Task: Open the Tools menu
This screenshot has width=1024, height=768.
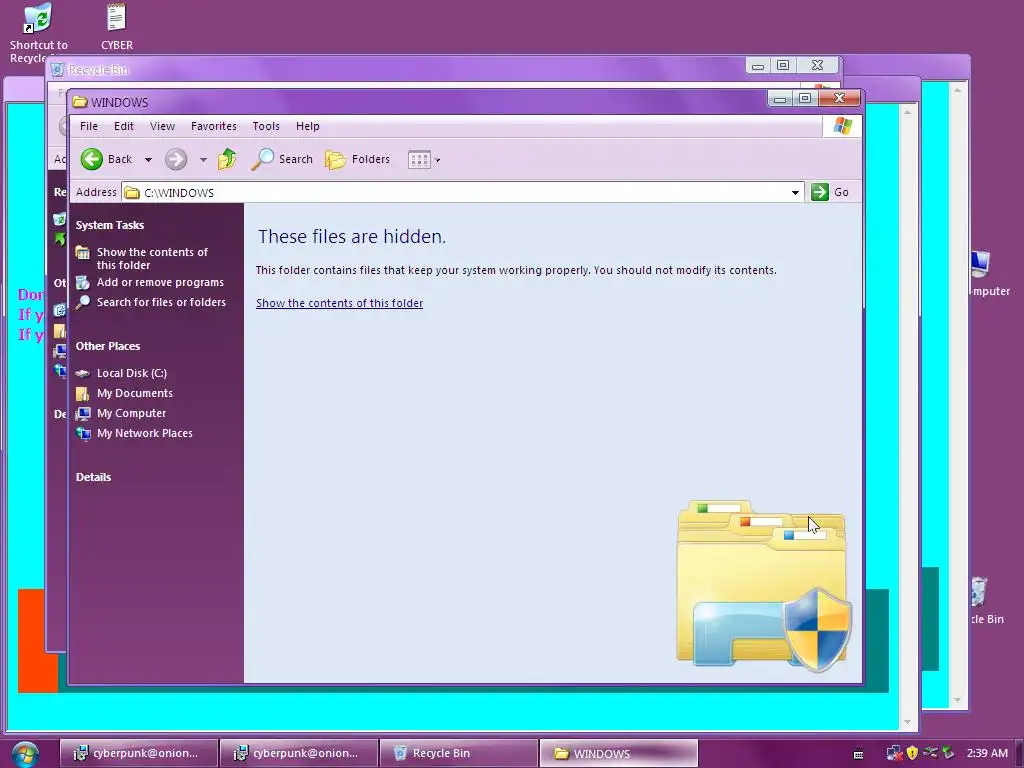Action: [x=266, y=126]
